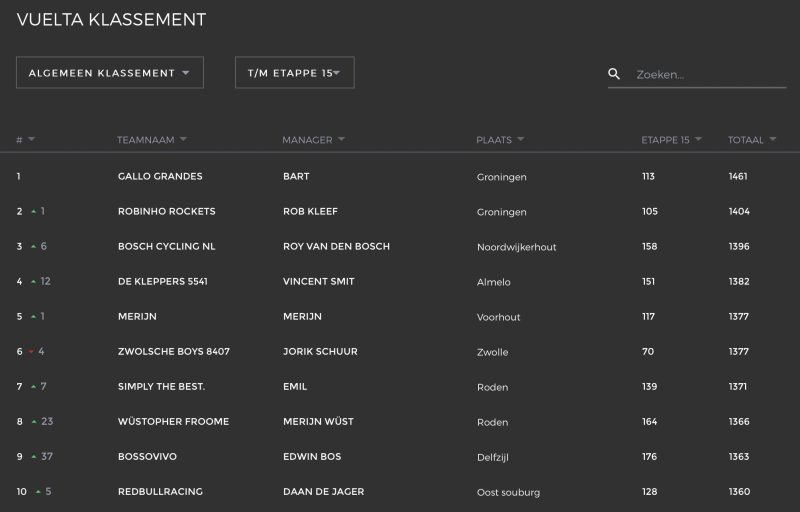This screenshot has height=512, width=800.
Task: Sort table by TEAMNAAM column header
Action: pyautogui.click(x=146, y=140)
